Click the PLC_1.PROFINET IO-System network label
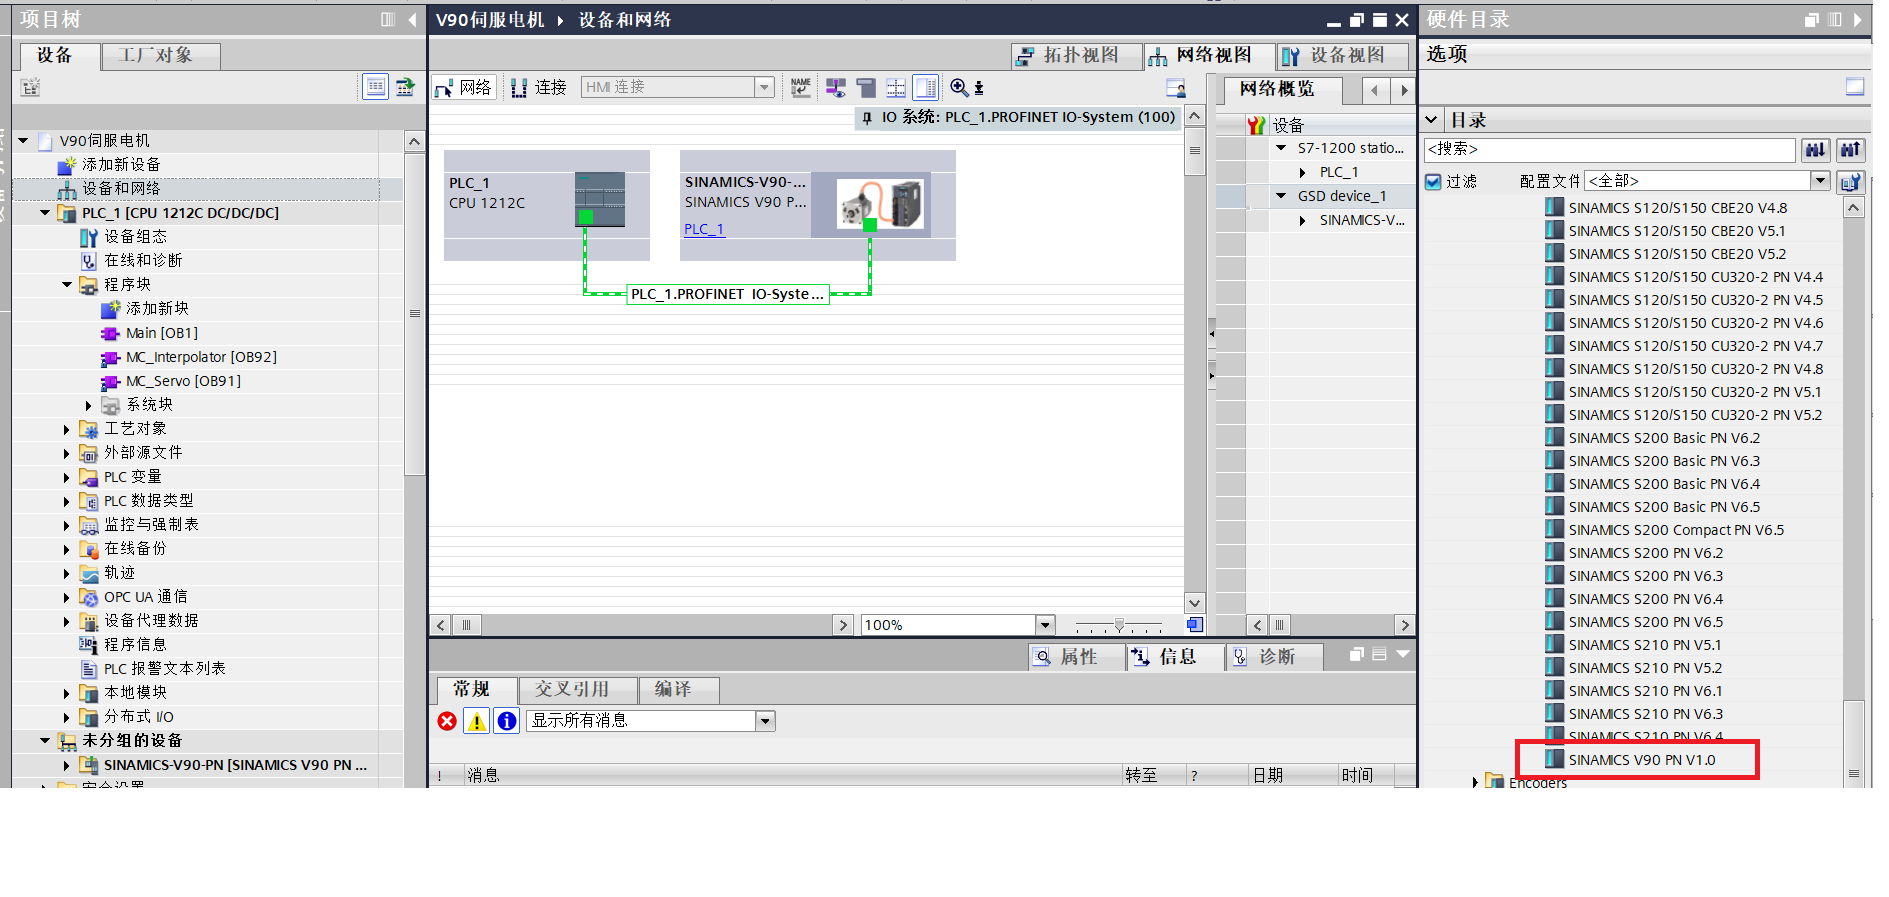The height and width of the screenshot is (897, 1889). [727, 294]
